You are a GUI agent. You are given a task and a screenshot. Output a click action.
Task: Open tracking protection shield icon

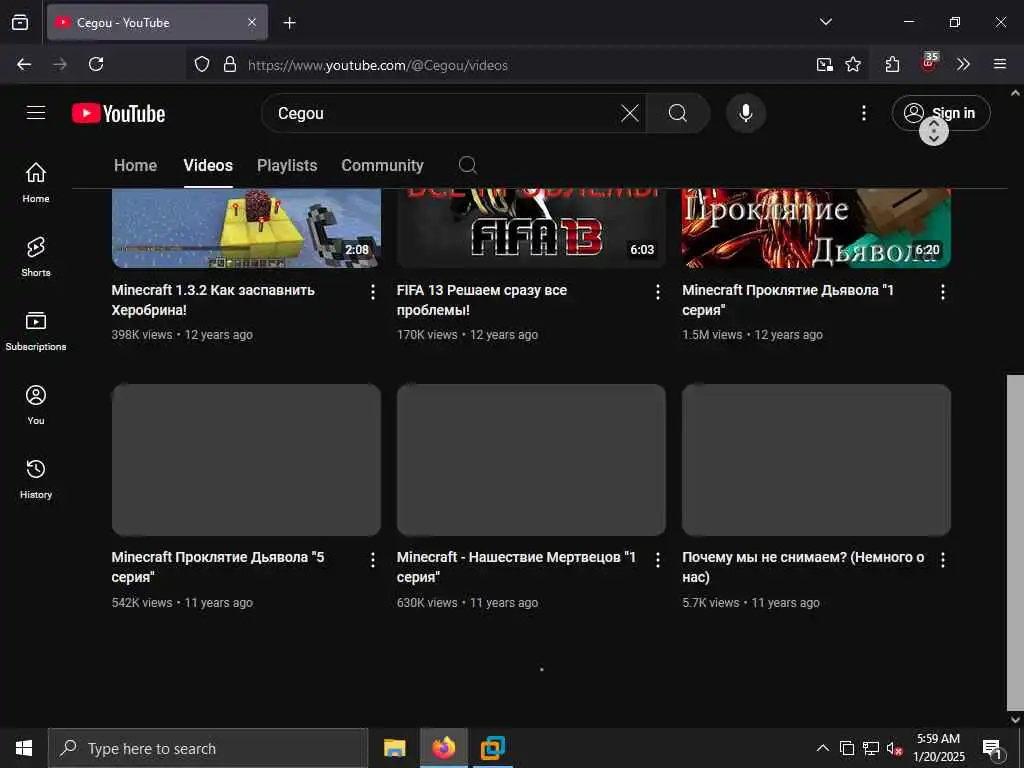point(202,64)
